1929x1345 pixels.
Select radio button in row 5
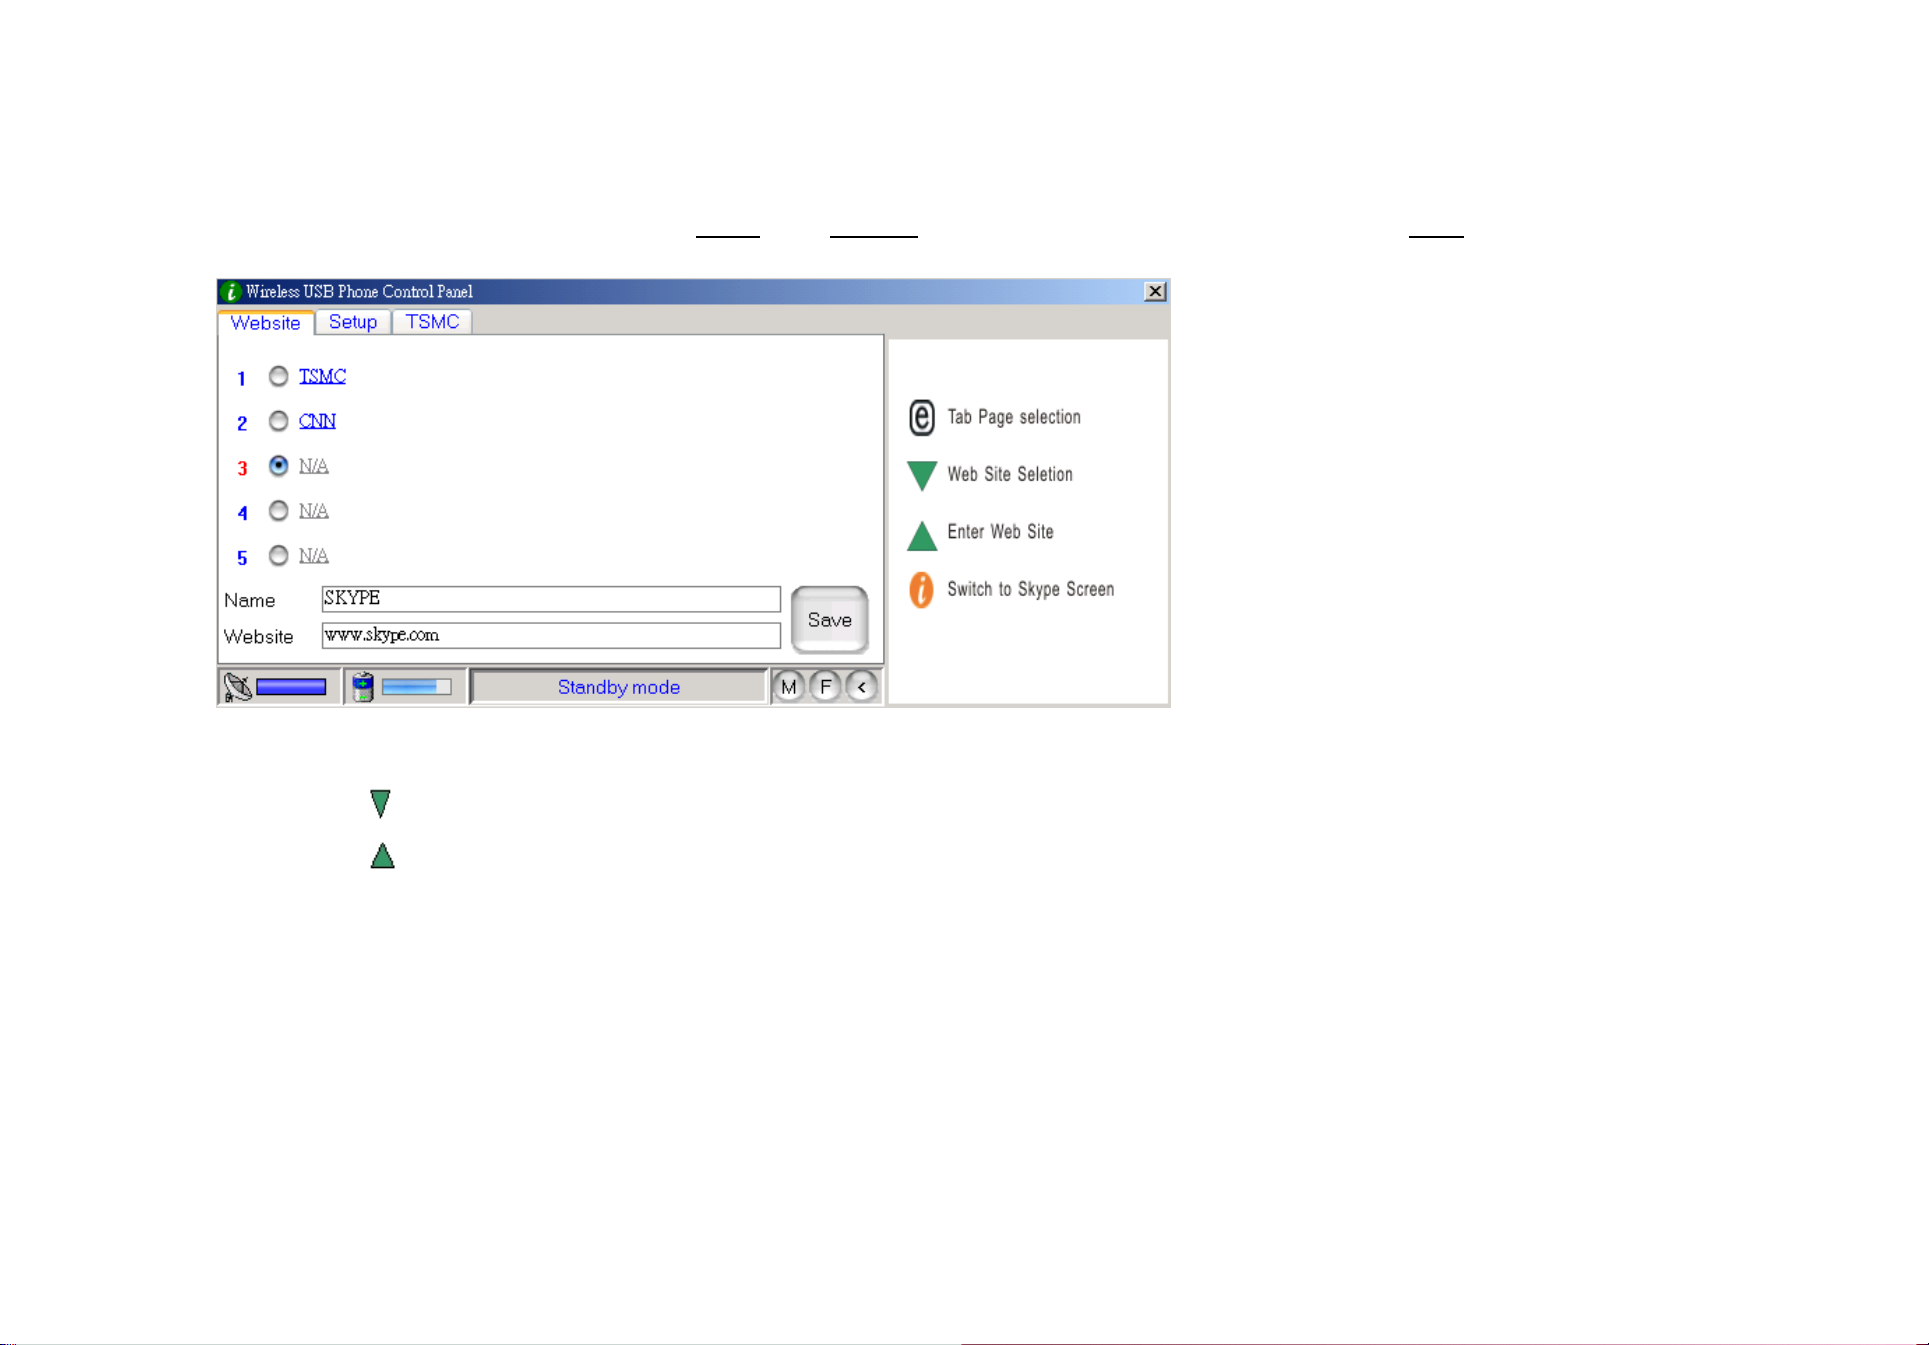pyautogui.click(x=279, y=555)
